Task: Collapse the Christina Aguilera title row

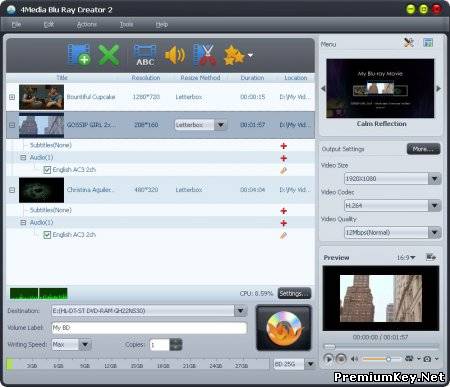Action: point(12,190)
